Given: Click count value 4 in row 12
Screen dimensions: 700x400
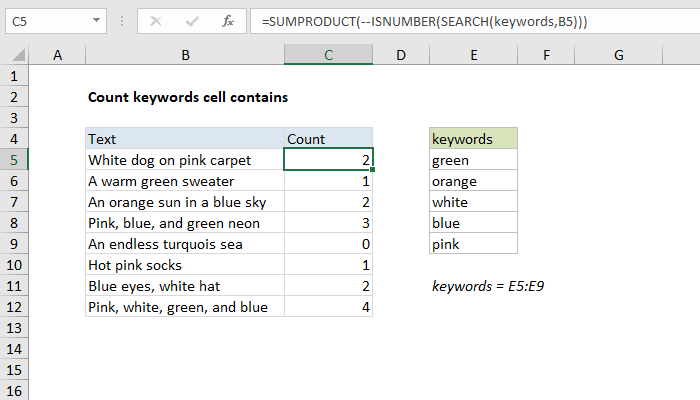Looking at the screenshot, I should click(x=328, y=307).
